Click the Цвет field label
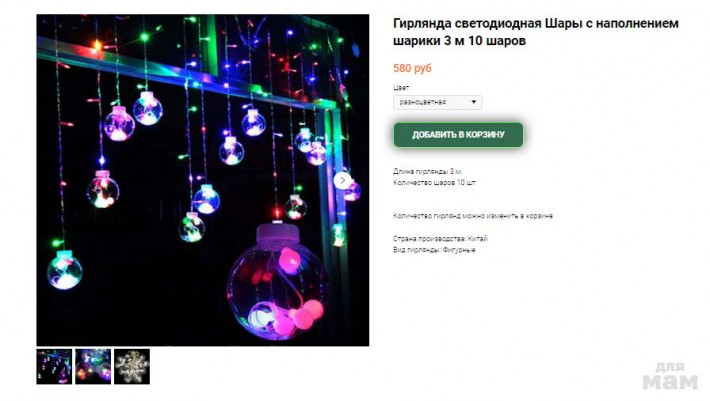 coord(401,87)
